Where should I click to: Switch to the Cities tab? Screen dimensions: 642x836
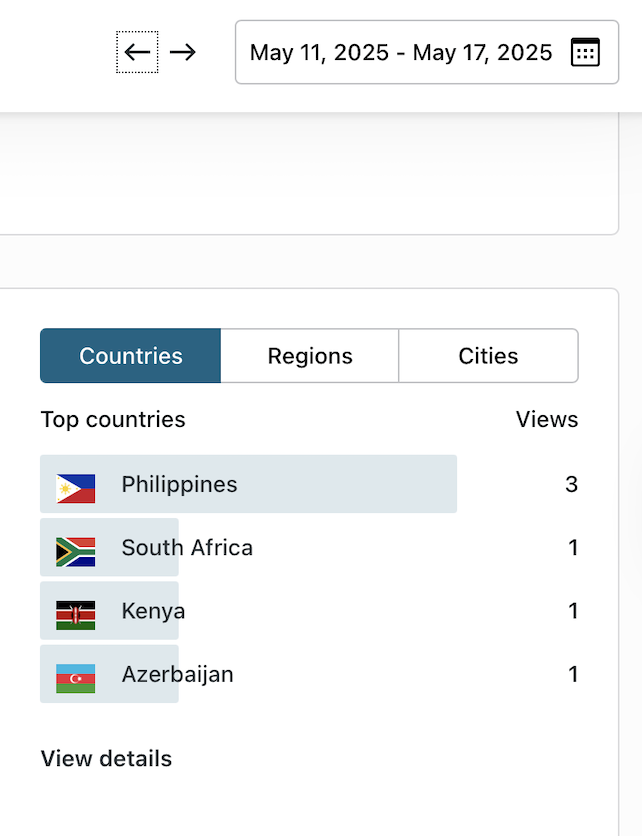pyautogui.click(x=488, y=356)
